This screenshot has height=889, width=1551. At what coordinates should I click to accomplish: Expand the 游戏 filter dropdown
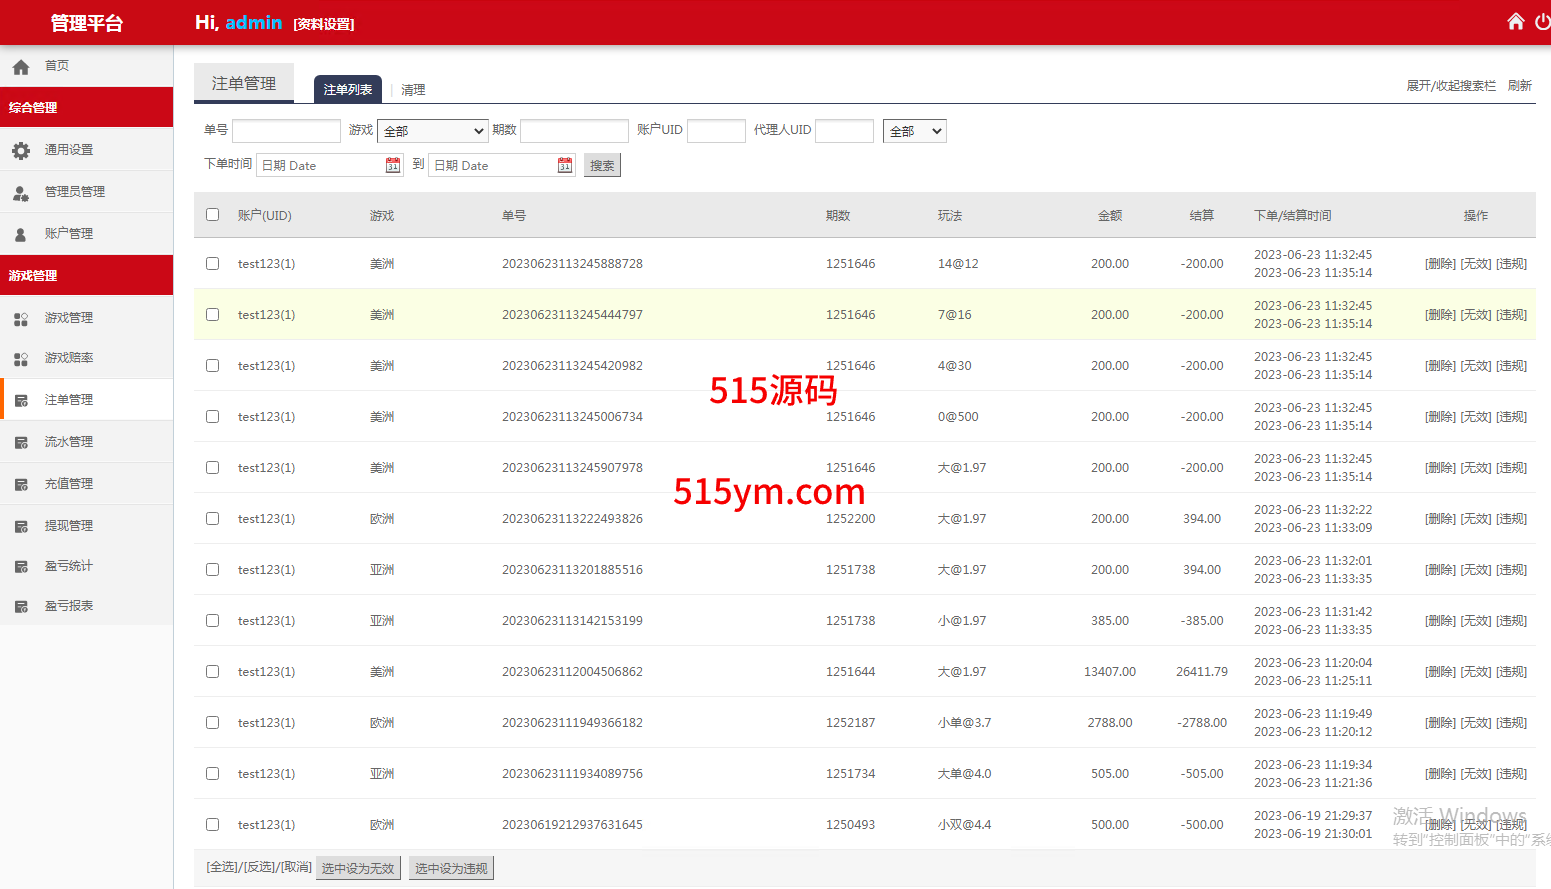[432, 131]
